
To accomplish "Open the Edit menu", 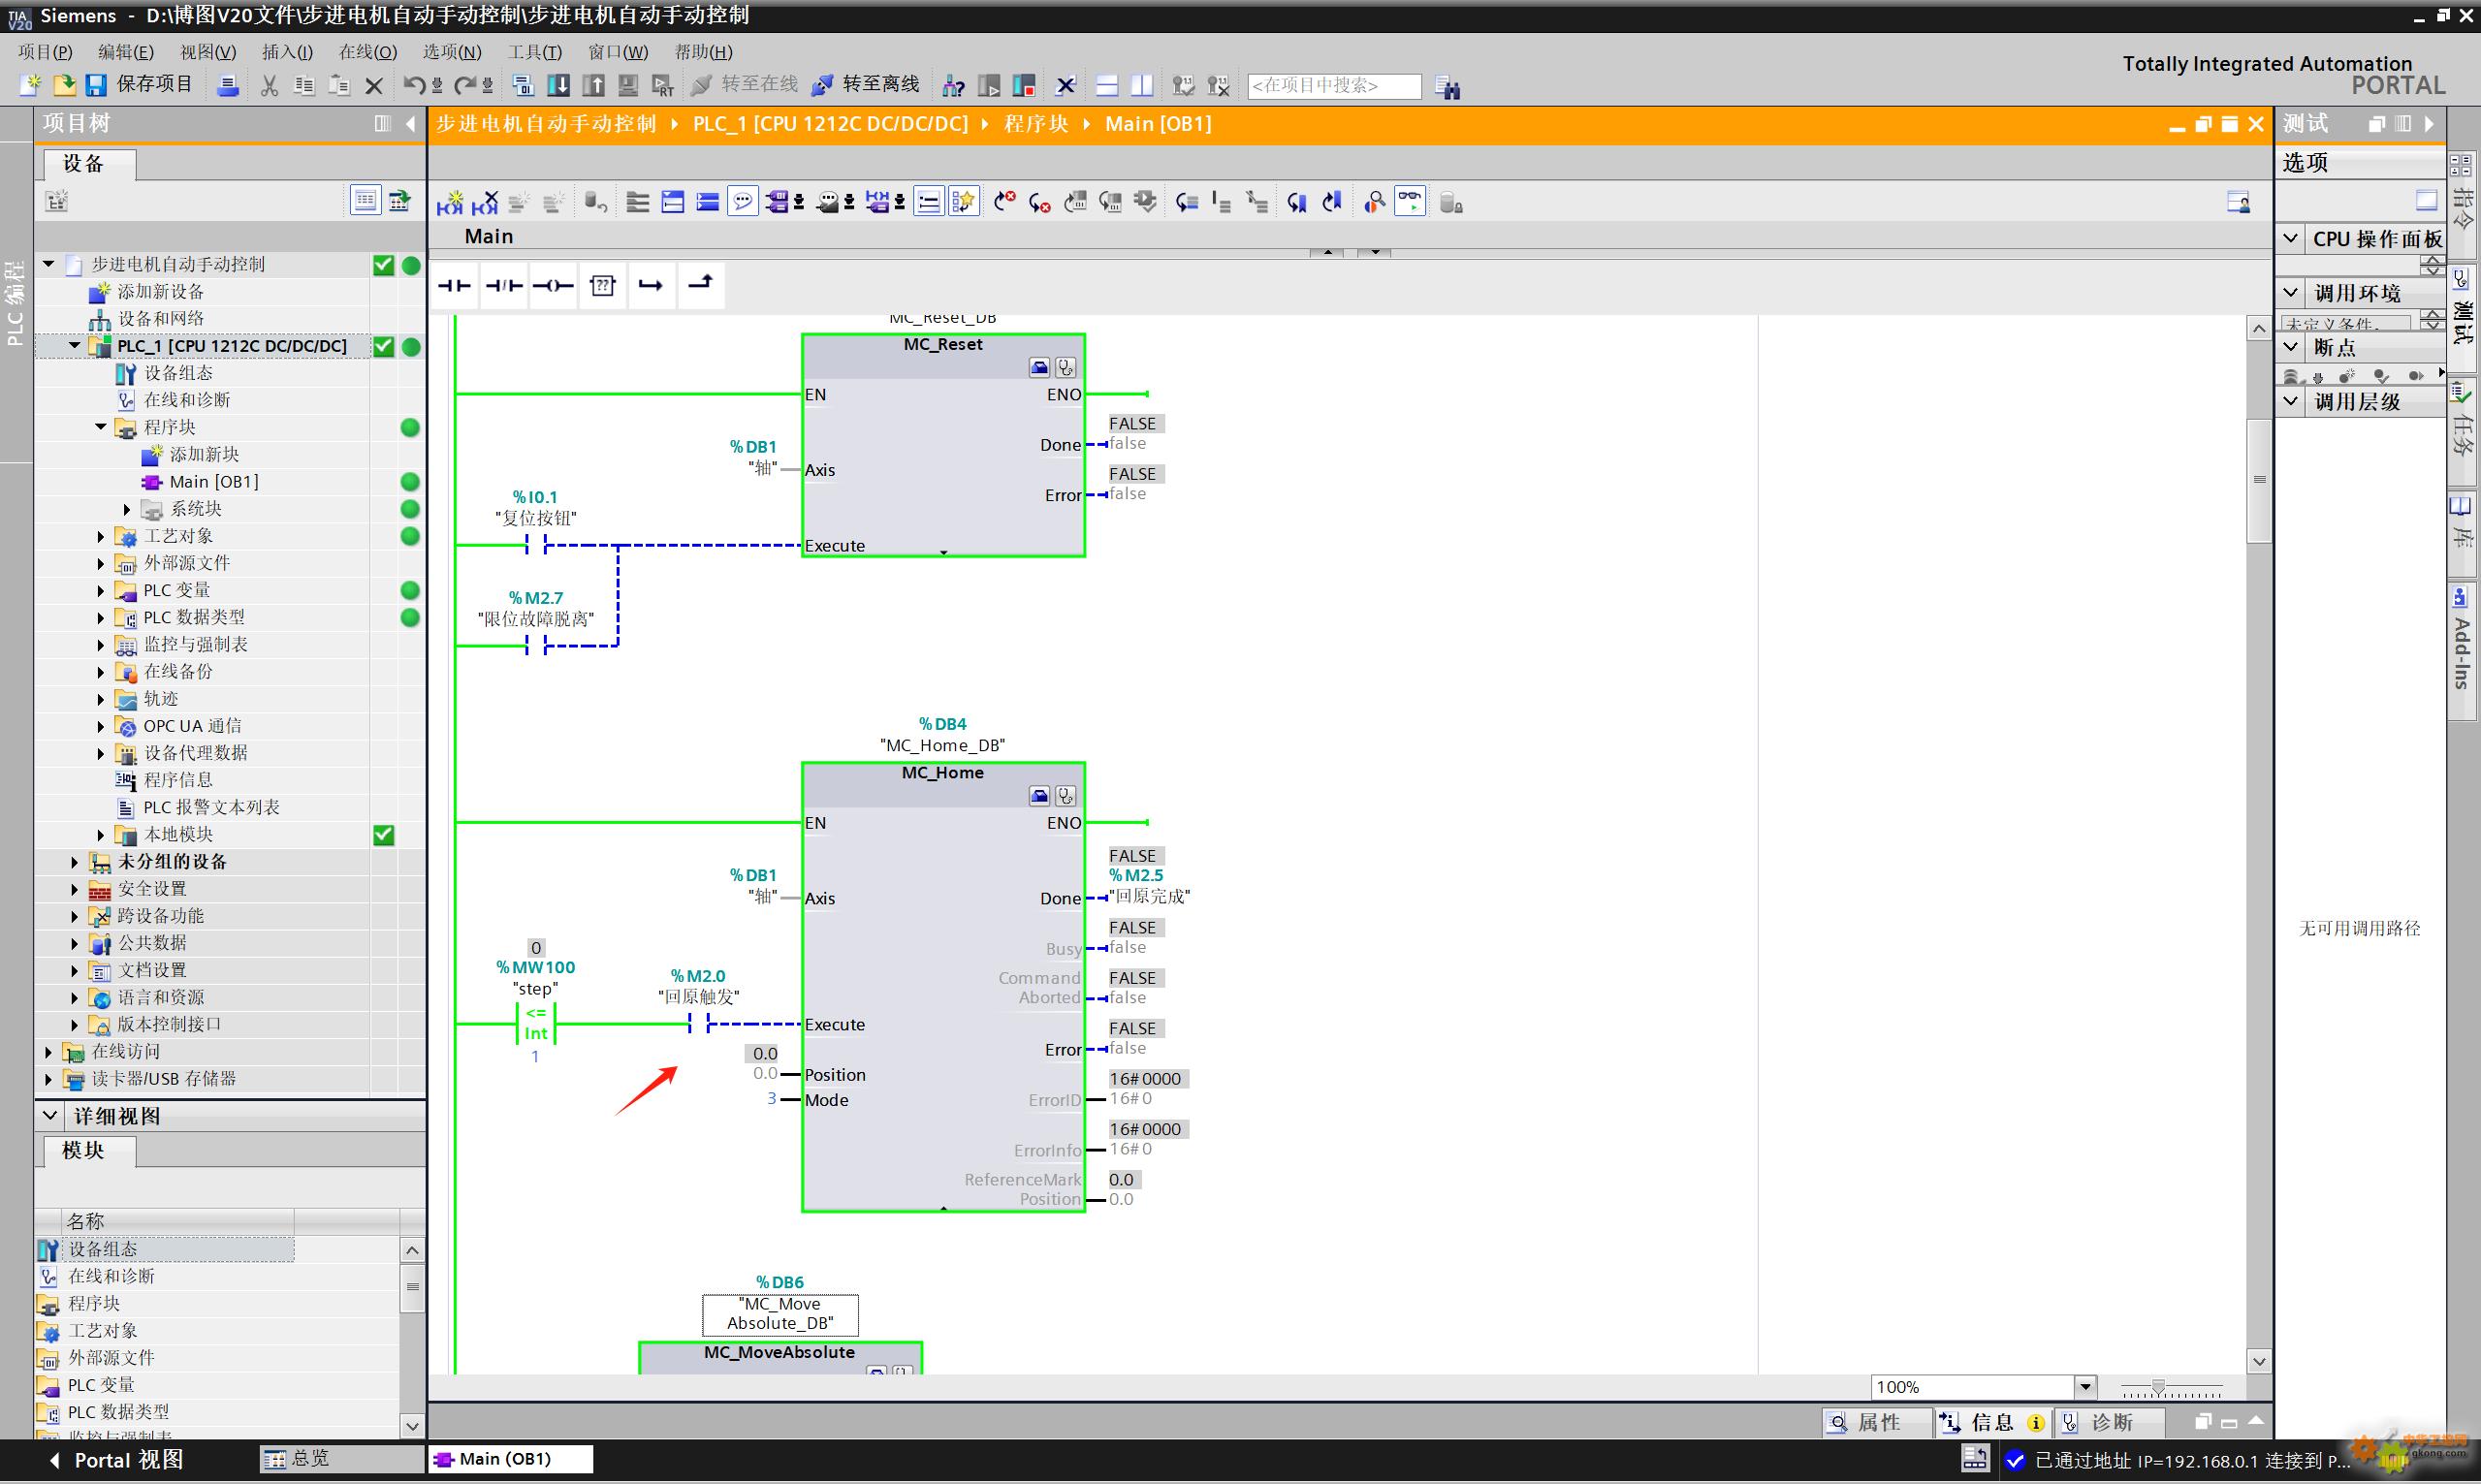I will coord(126,52).
